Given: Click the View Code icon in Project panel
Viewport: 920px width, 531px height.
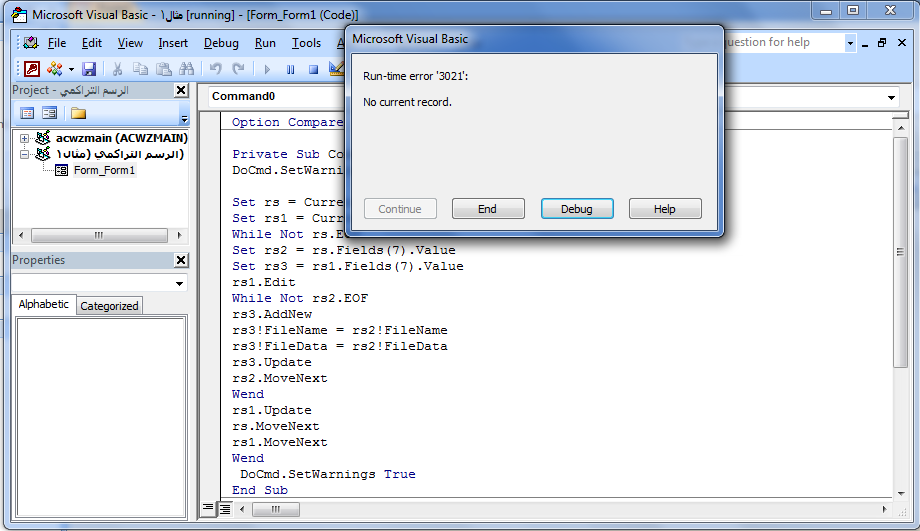Looking at the screenshot, I should 27,113.
